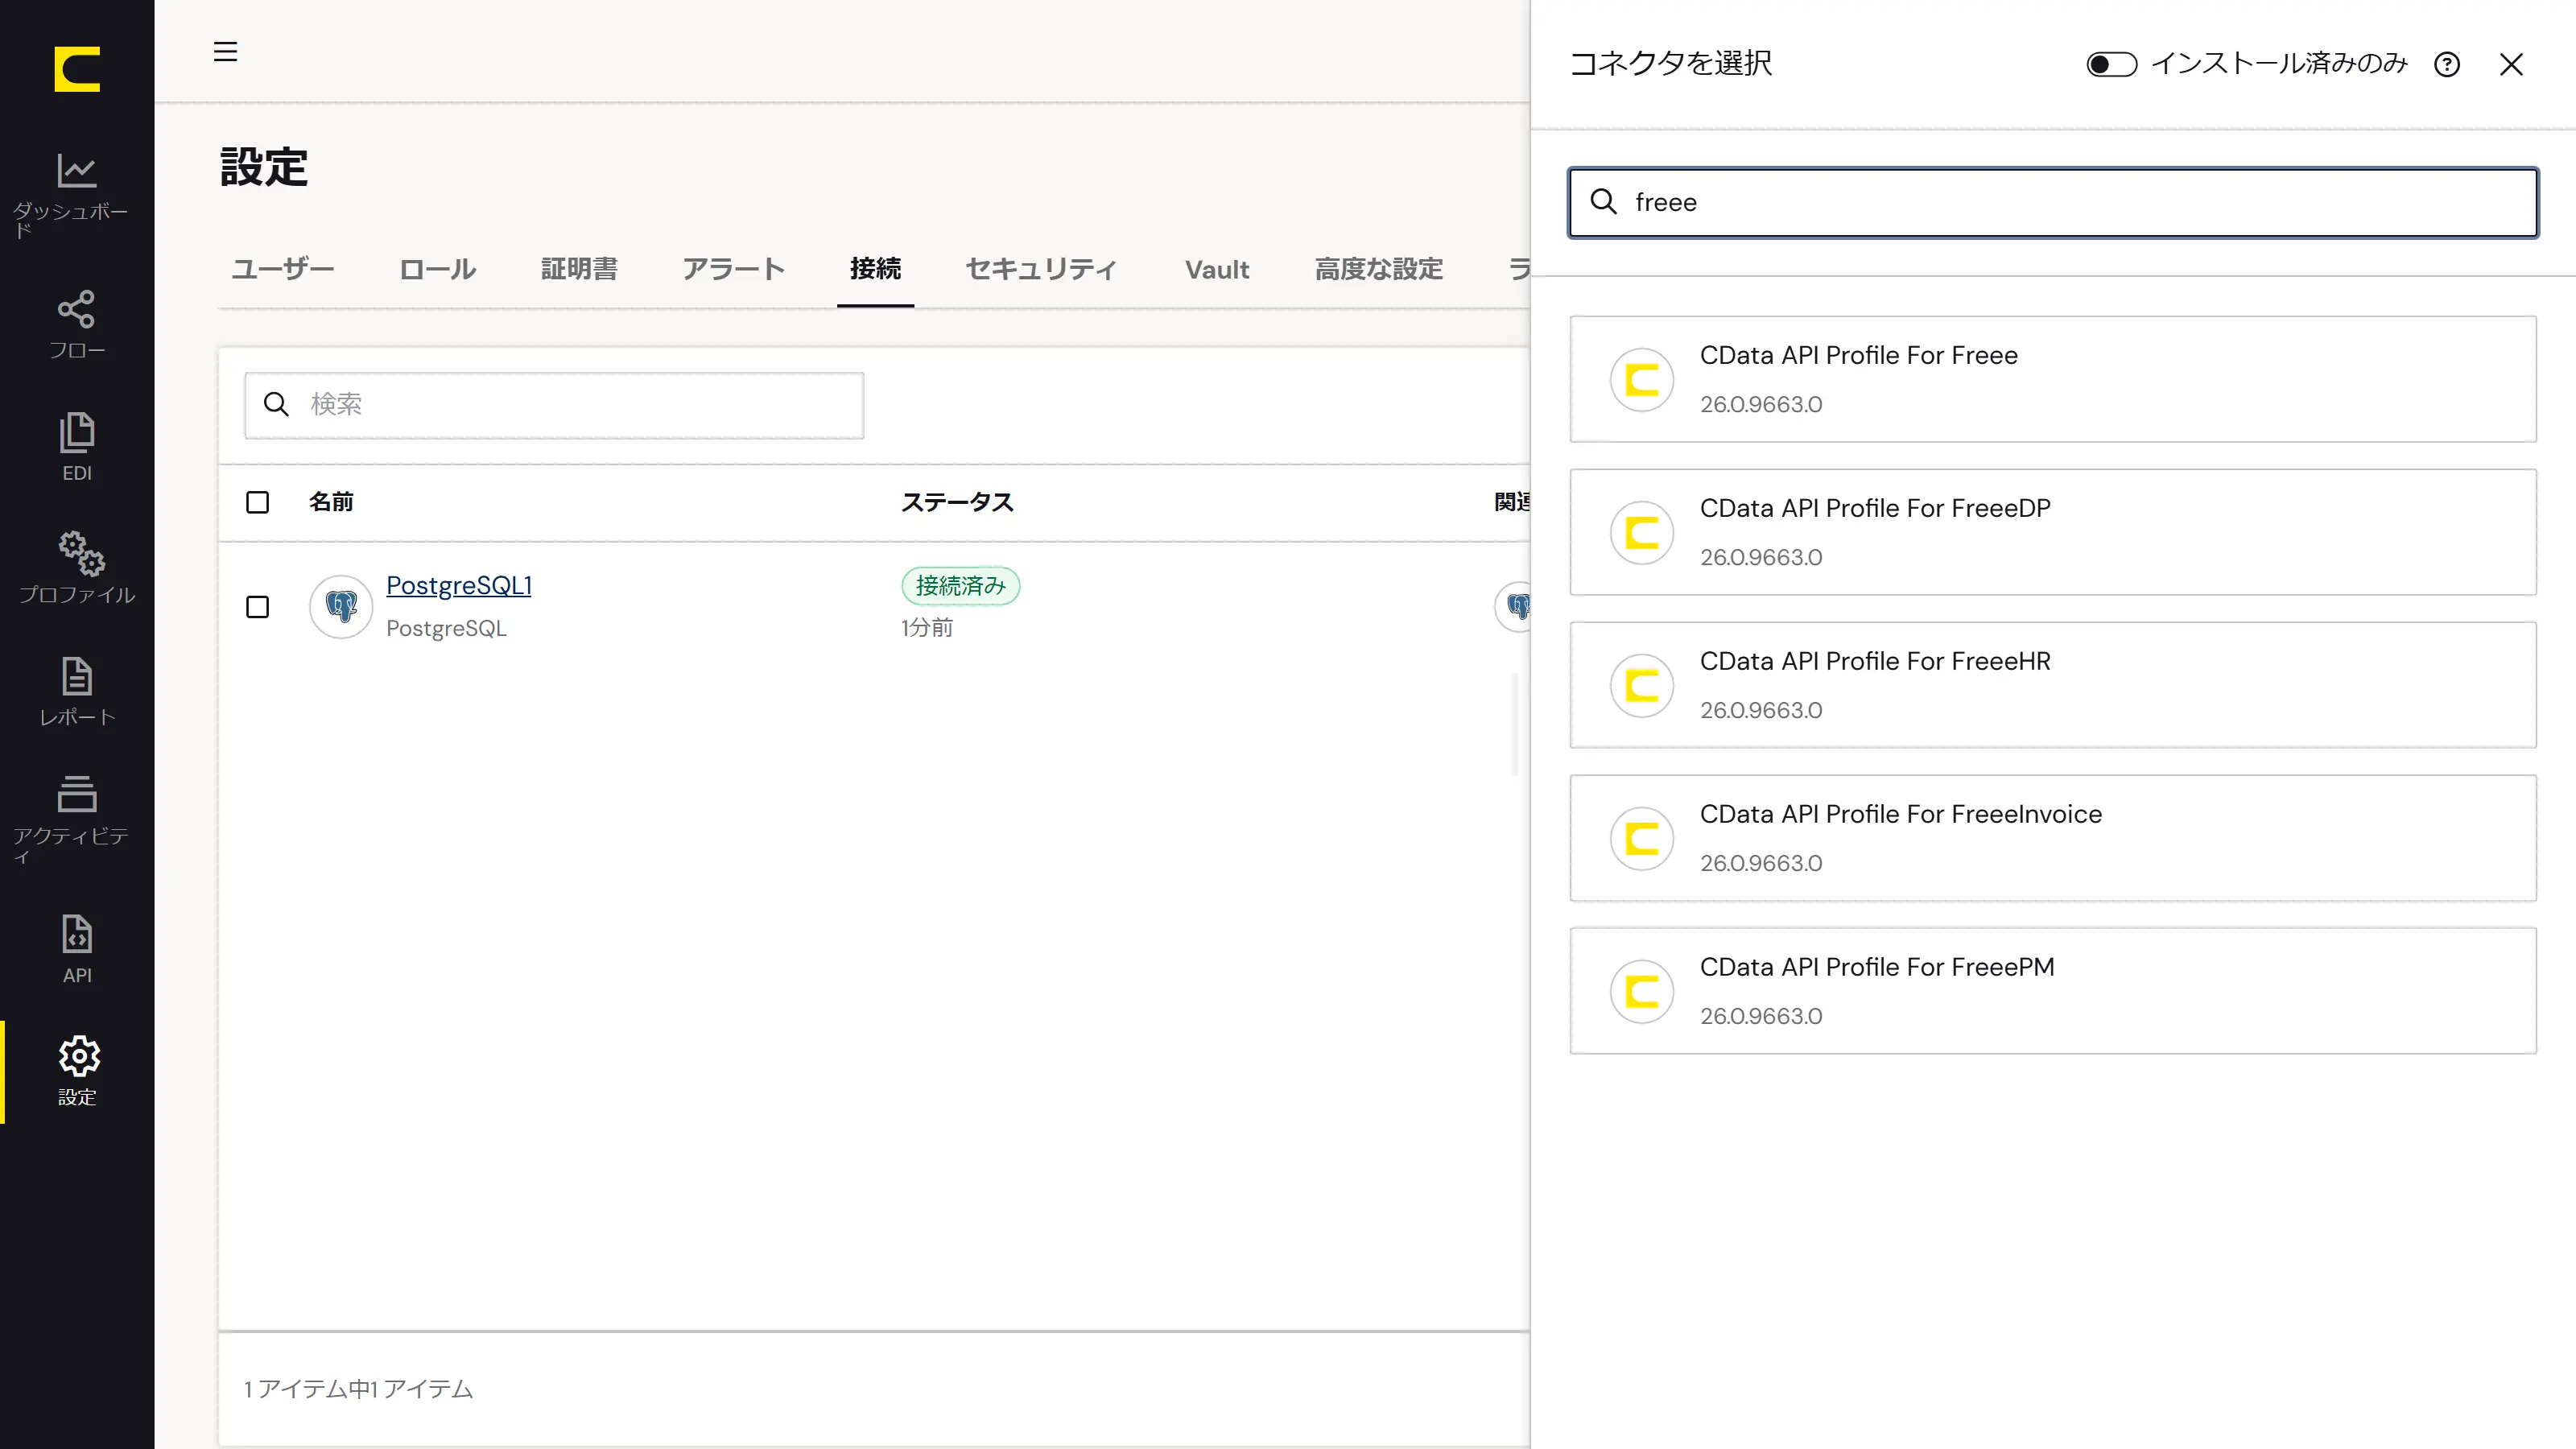Click the CData icon on the FreeePM card

1642,991
